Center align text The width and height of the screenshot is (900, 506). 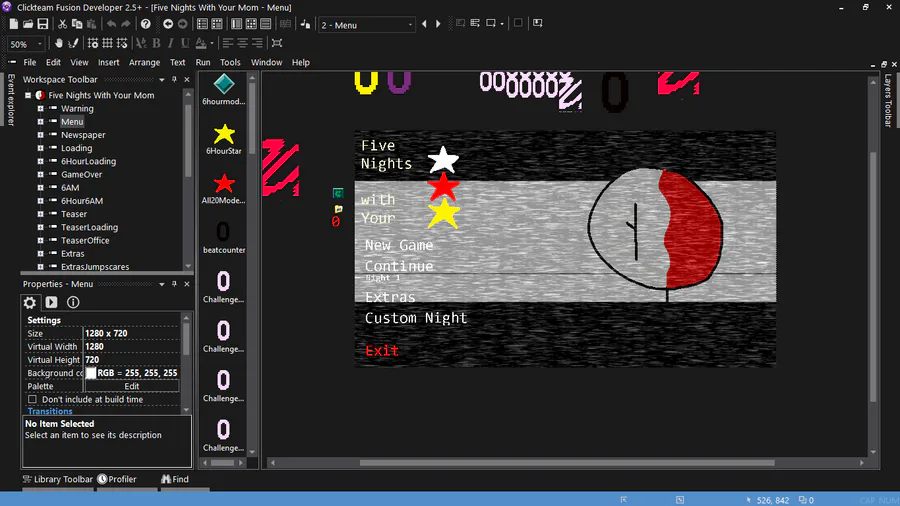243,43
